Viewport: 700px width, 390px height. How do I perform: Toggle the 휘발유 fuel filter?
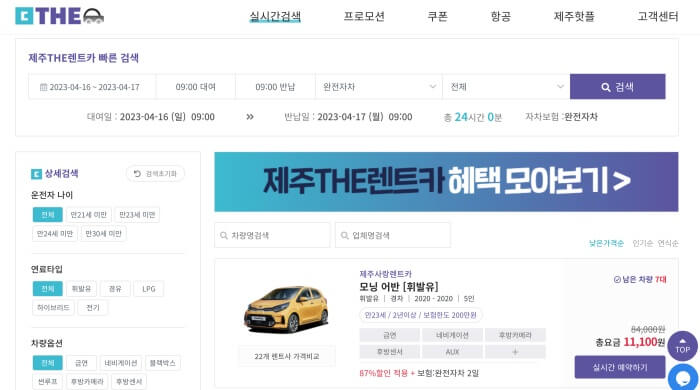pos(81,289)
